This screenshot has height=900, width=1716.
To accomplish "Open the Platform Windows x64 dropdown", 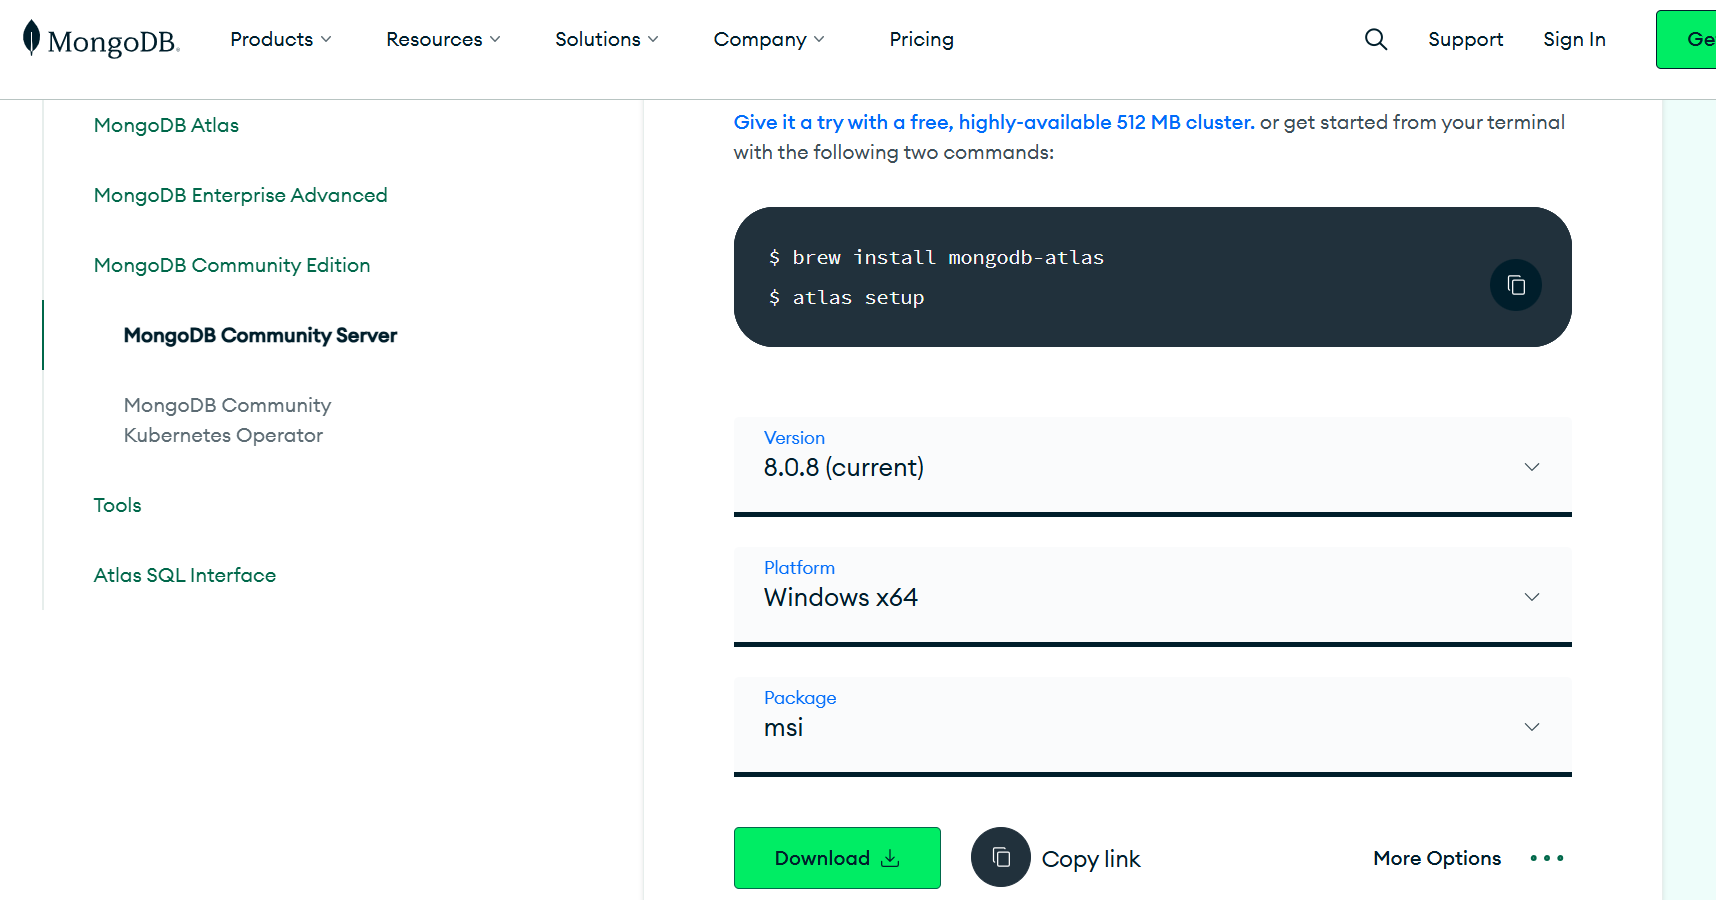I will tap(1153, 596).
